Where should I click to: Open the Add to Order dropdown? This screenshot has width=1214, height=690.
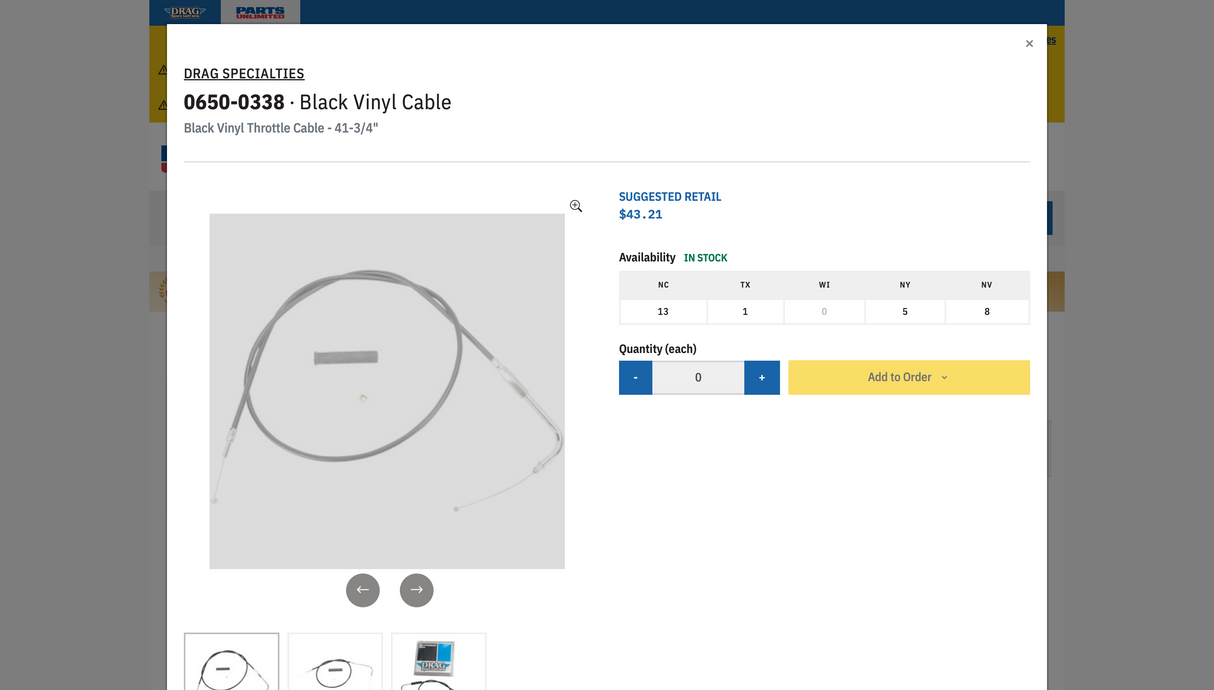tap(909, 377)
